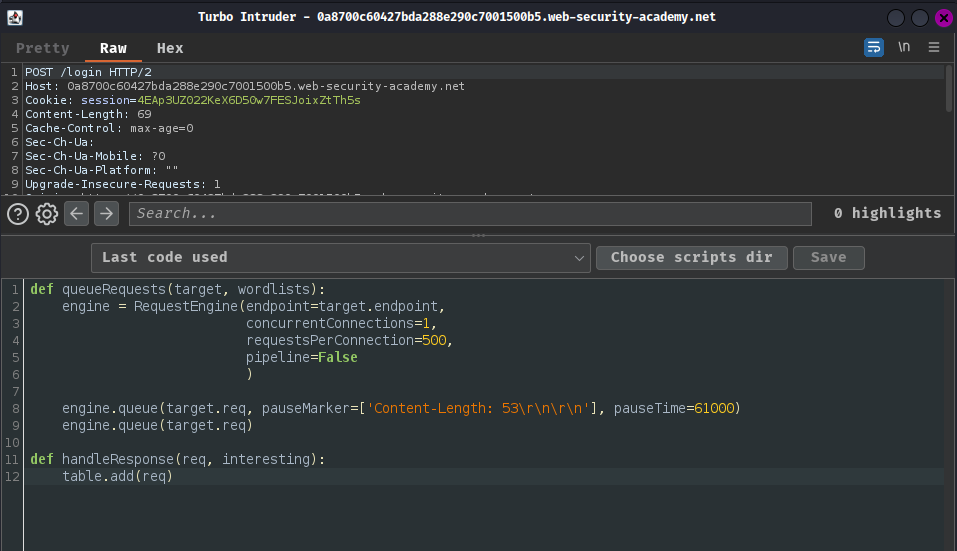Click the Search input field

click(470, 214)
